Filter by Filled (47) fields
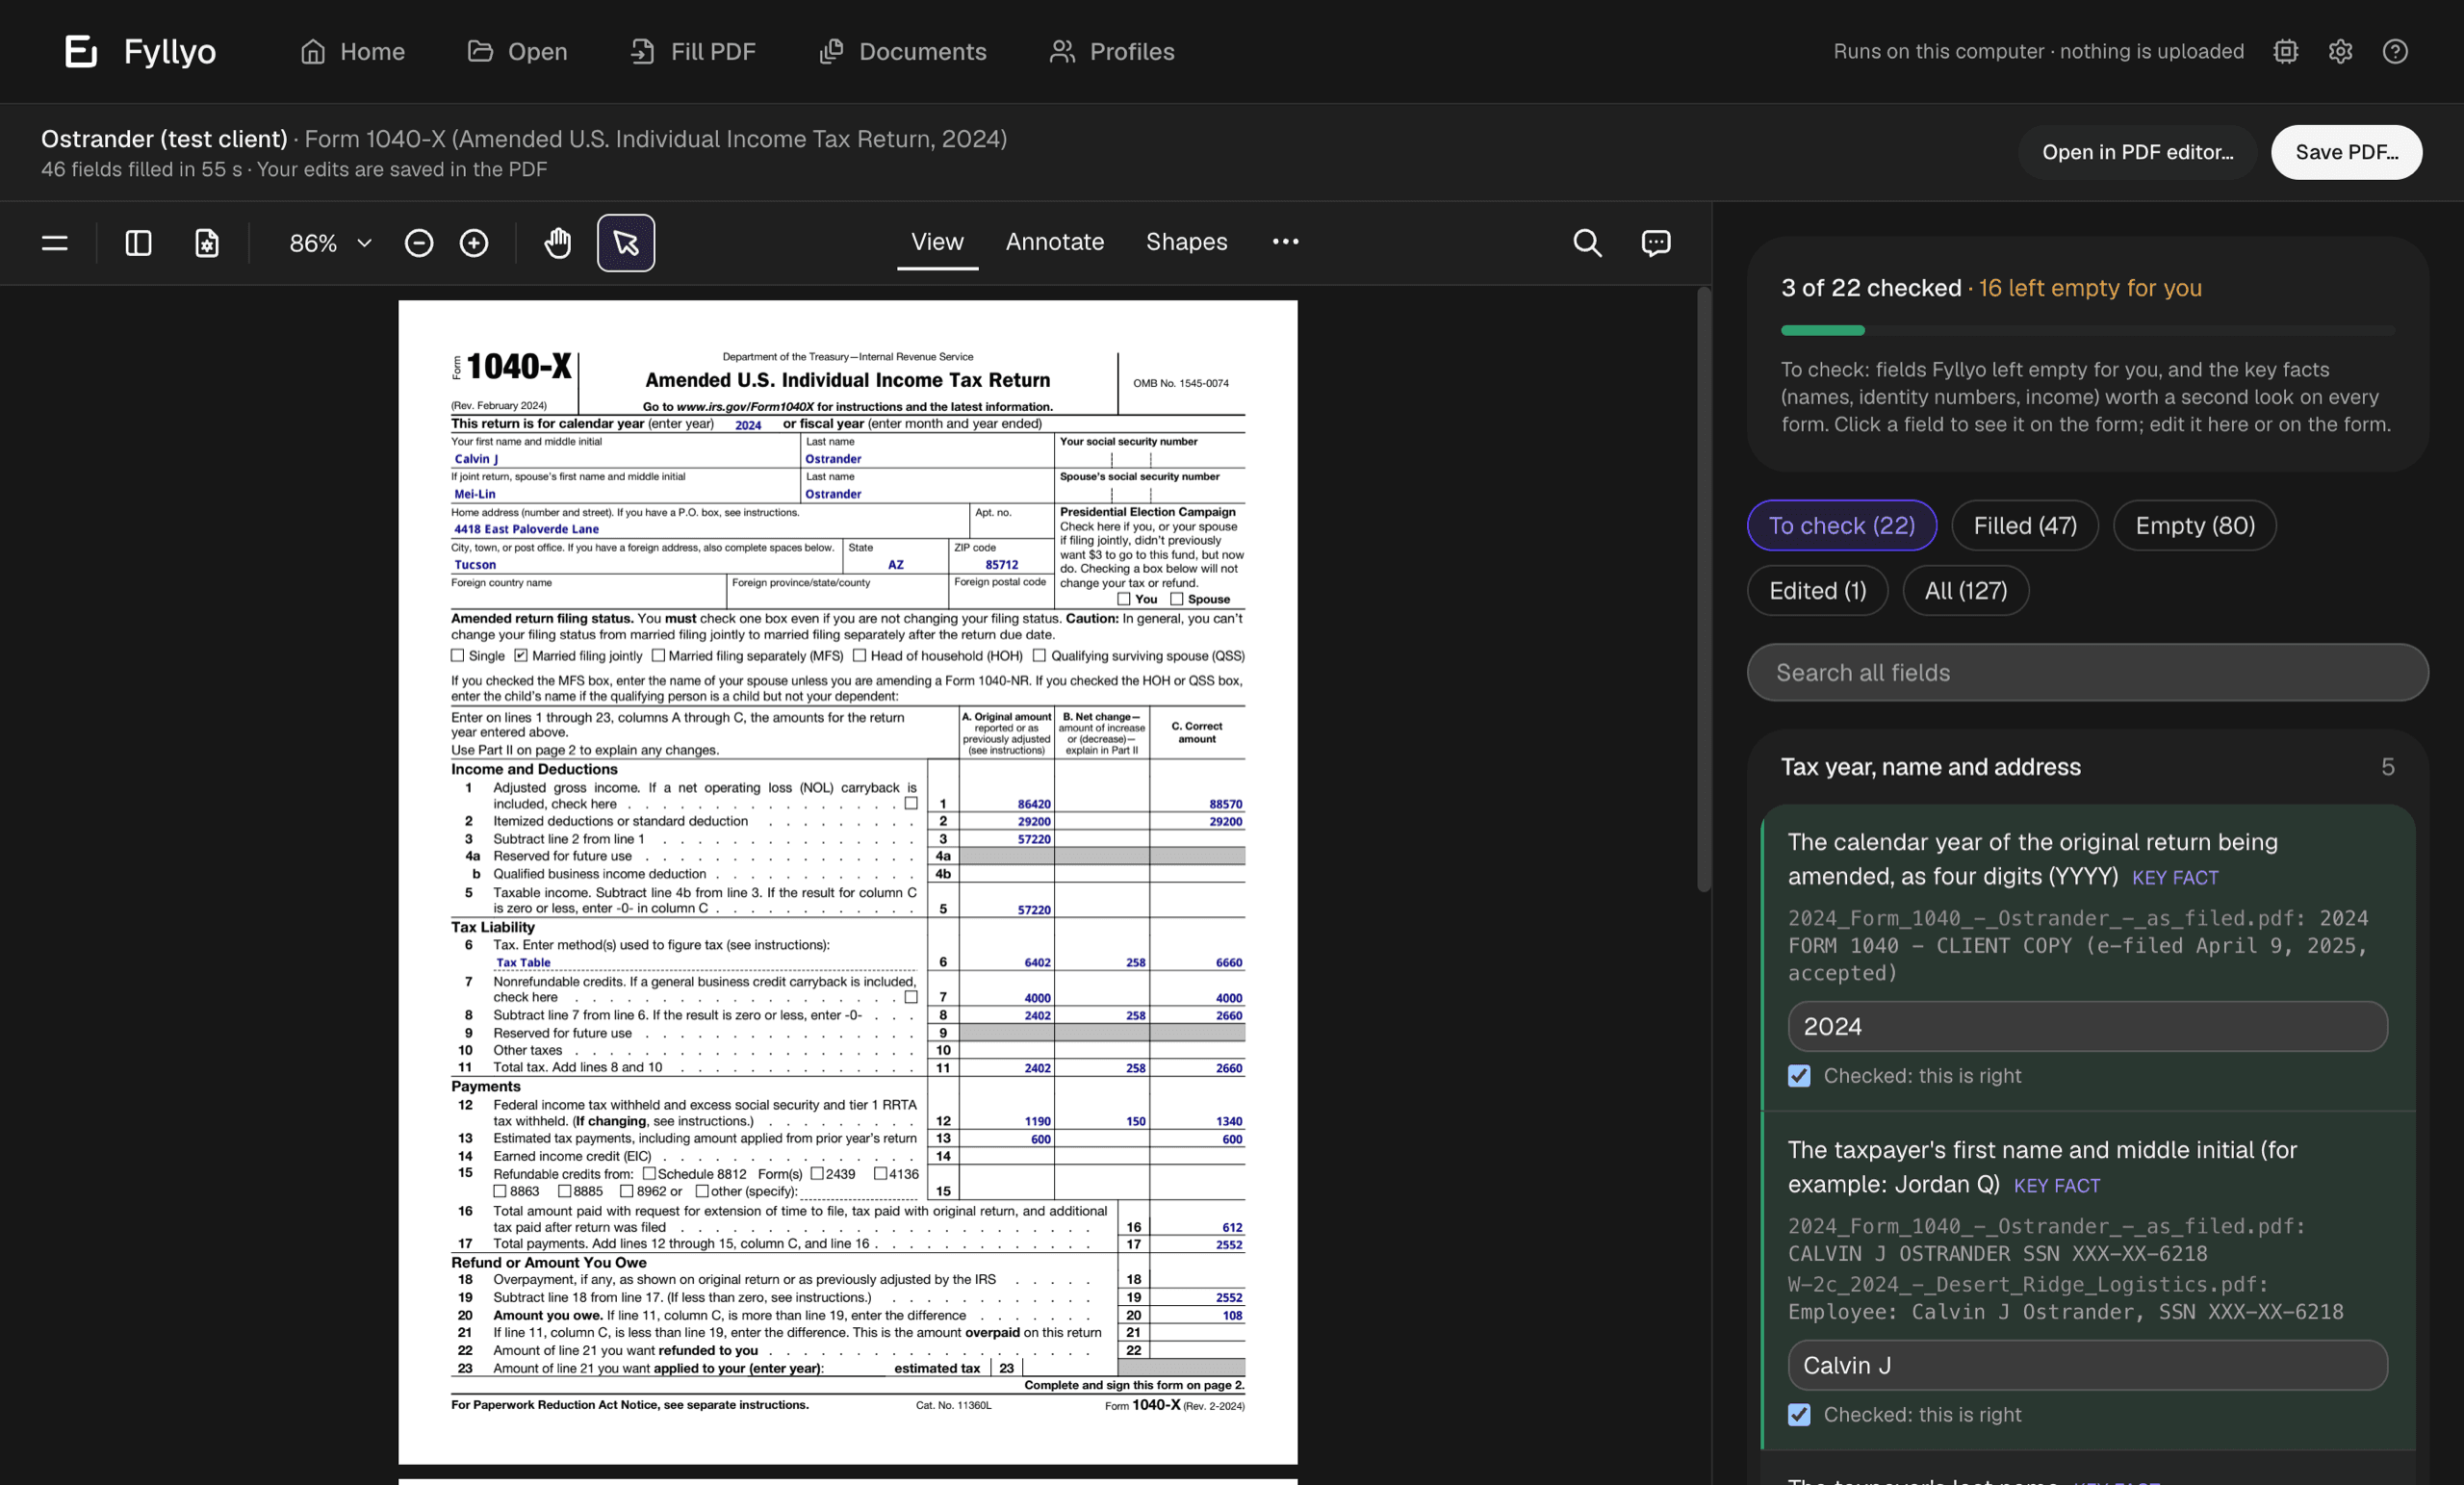Screen dimensions: 2464x1485 [2025, 526]
